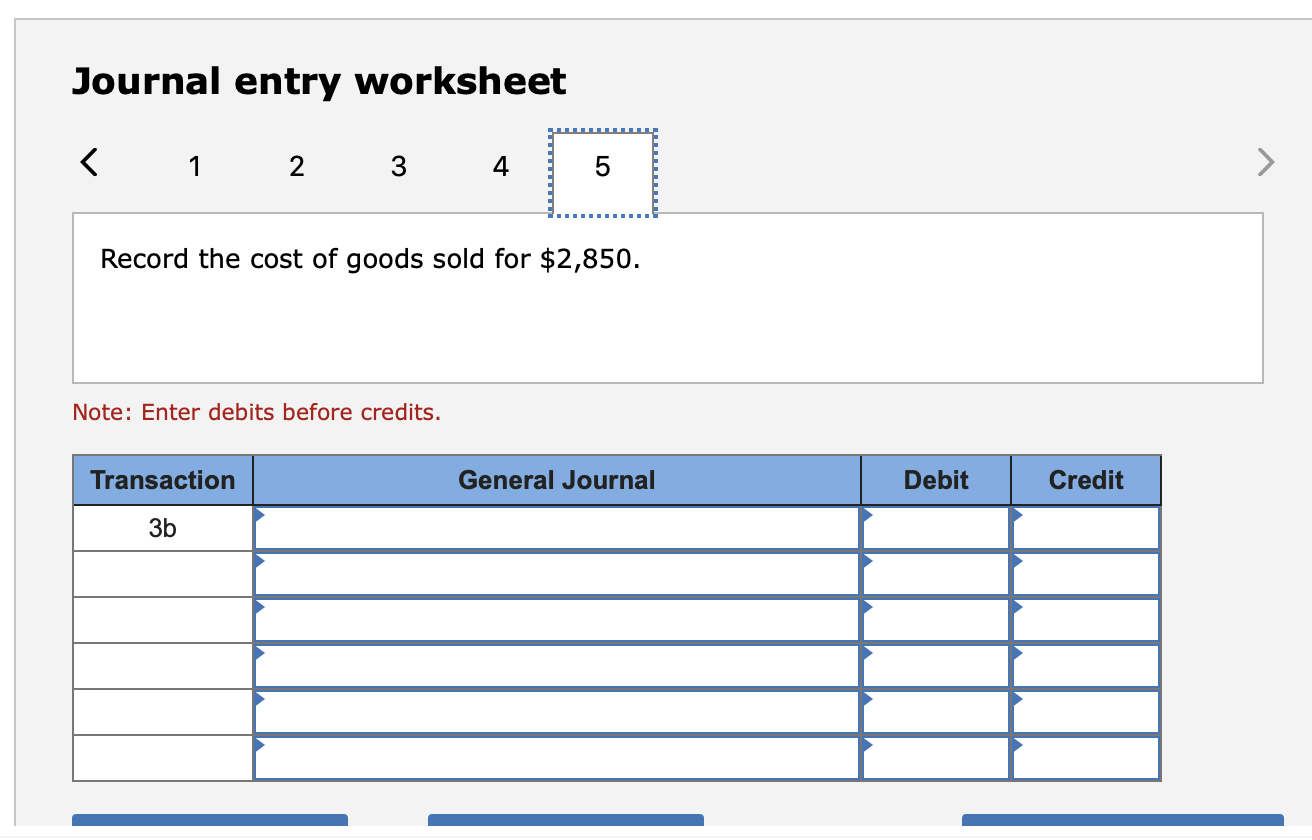Switch to transaction tab 1
Viewport: 1312px width, 840px height.
point(195,166)
